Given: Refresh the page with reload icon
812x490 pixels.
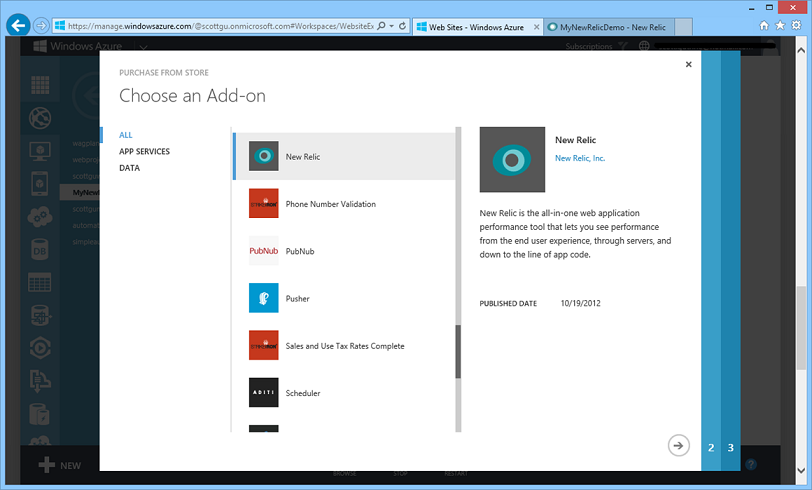Looking at the screenshot, I should pos(402,25).
